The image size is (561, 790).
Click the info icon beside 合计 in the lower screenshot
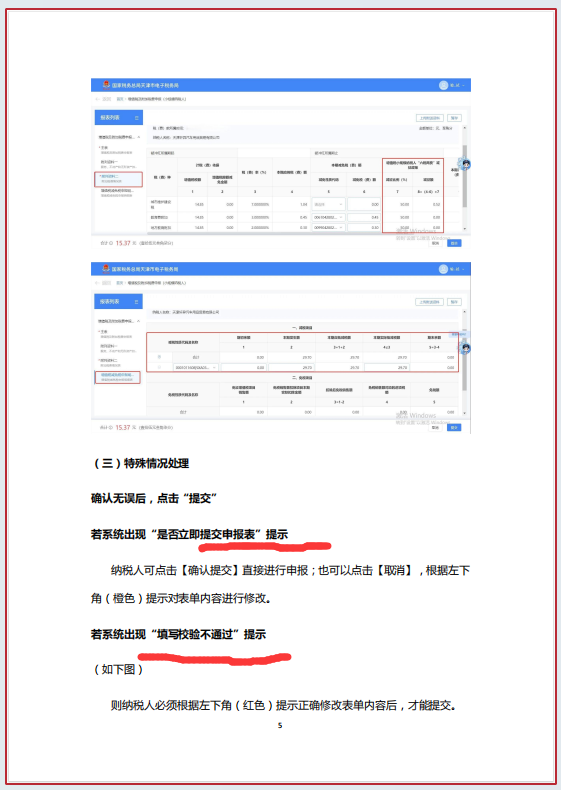[111, 427]
